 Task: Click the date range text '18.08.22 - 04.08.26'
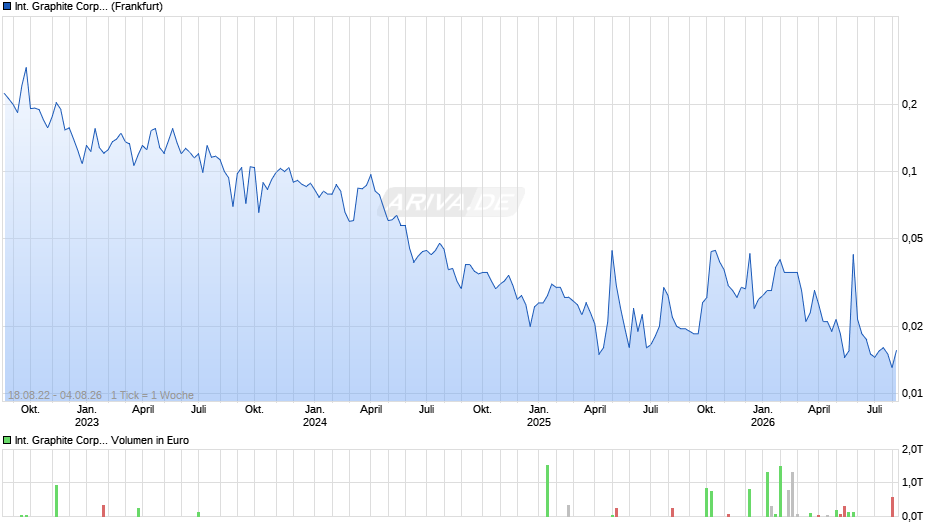pyautogui.click(x=55, y=395)
